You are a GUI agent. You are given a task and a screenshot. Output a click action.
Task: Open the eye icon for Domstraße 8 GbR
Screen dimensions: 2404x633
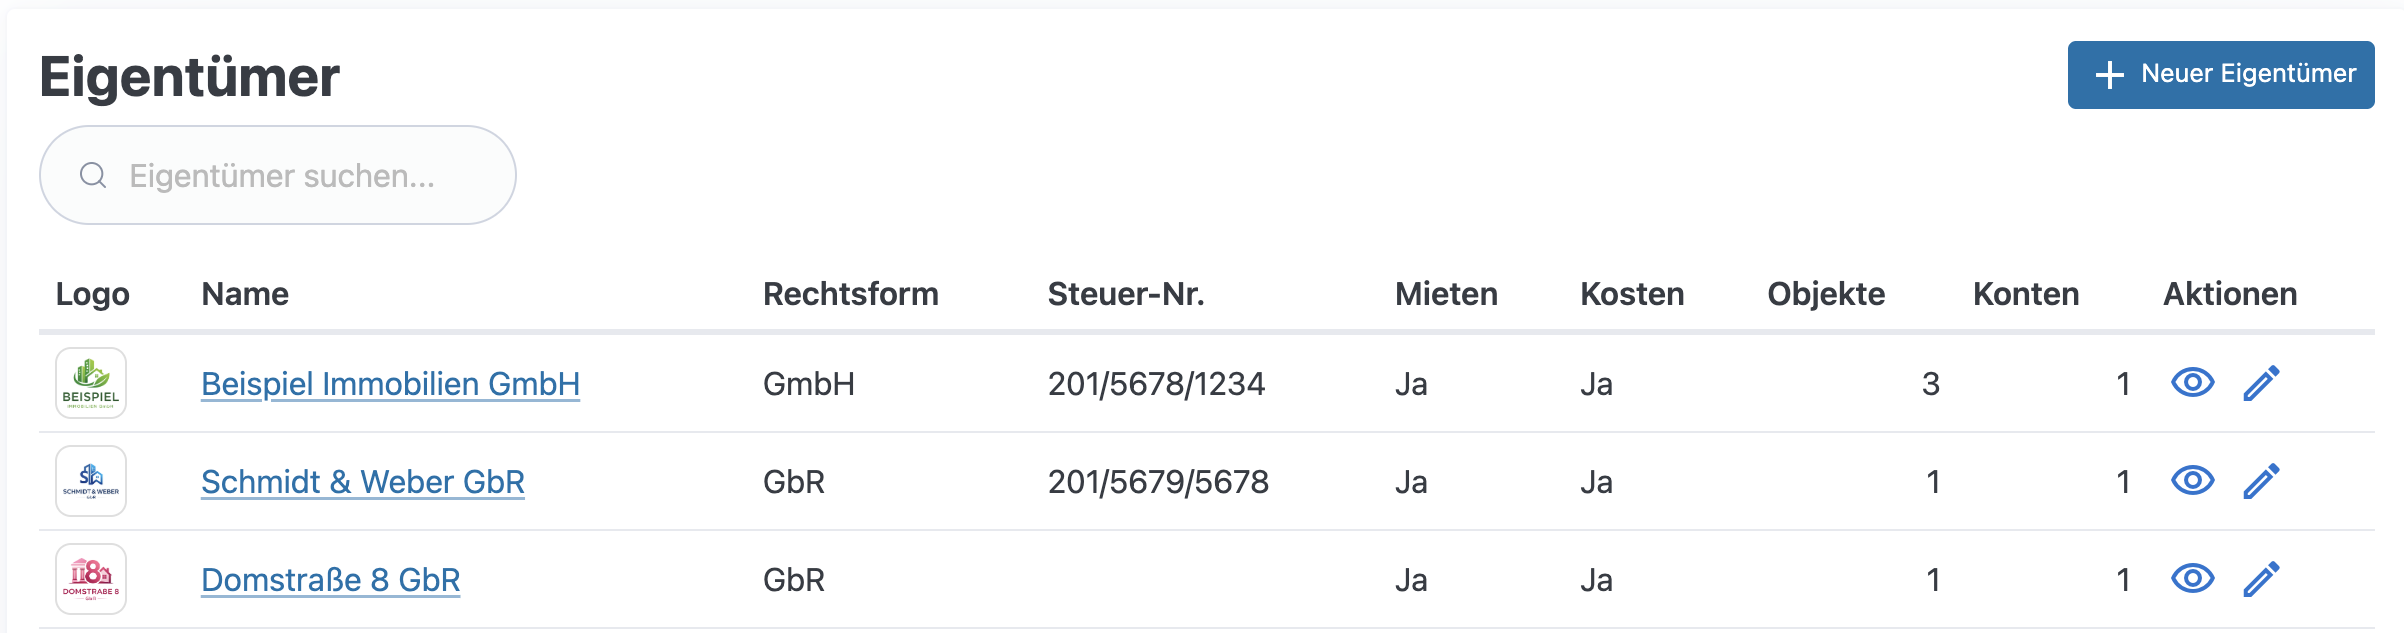click(x=2191, y=578)
